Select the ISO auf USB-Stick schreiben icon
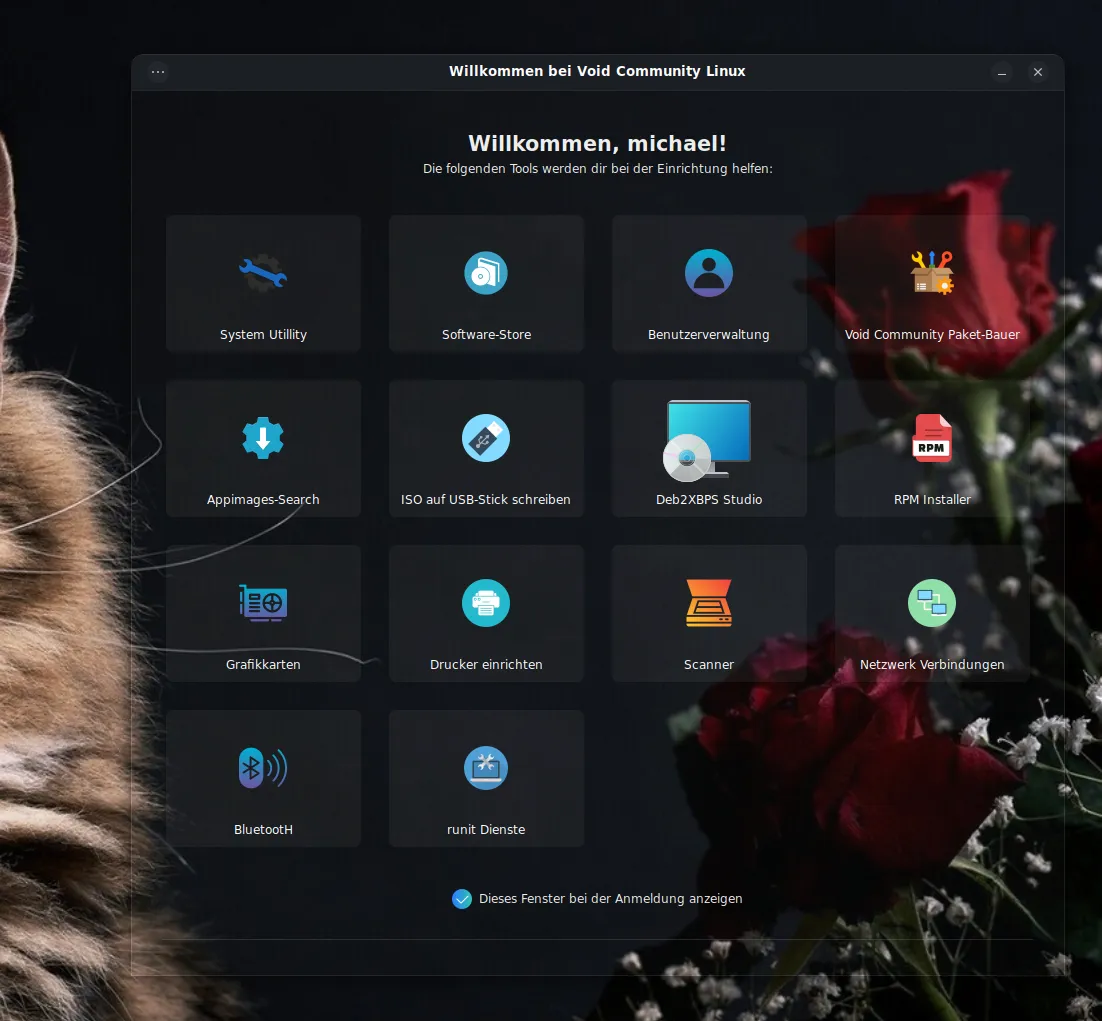This screenshot has width=1102, height=1021. [486, 438]
